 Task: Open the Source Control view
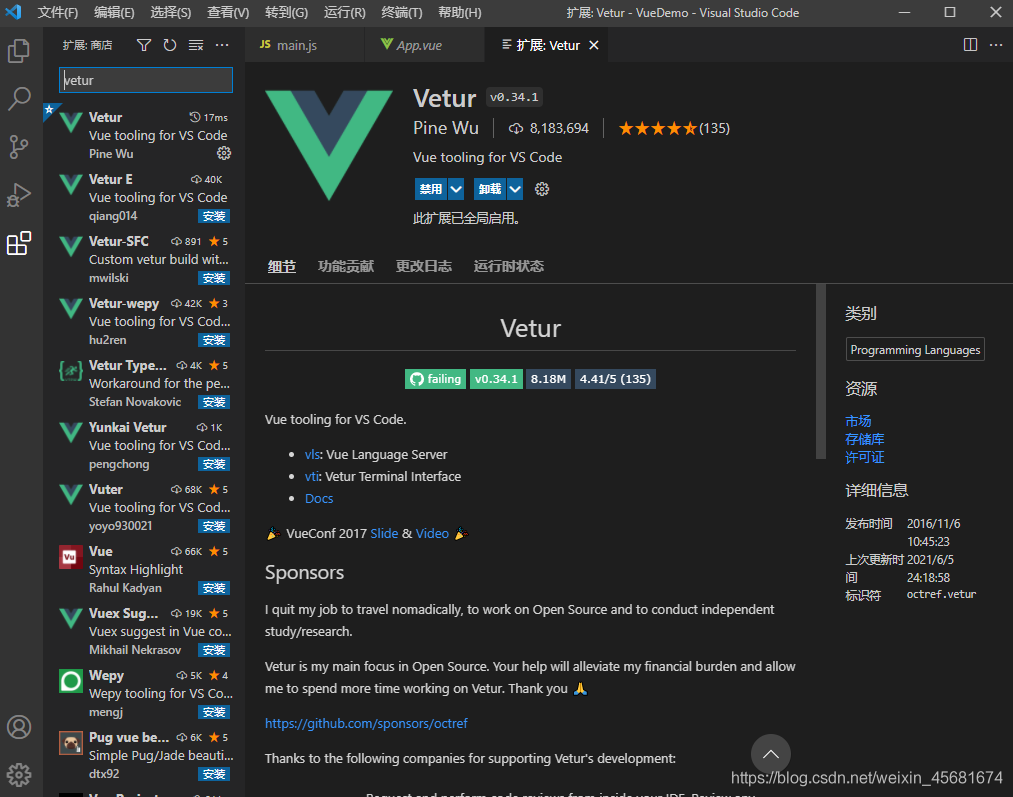[19, 147]
